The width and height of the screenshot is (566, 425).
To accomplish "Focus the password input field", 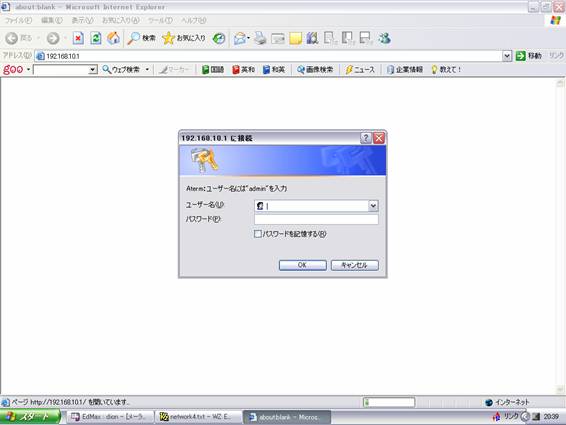I will [316, 220].
